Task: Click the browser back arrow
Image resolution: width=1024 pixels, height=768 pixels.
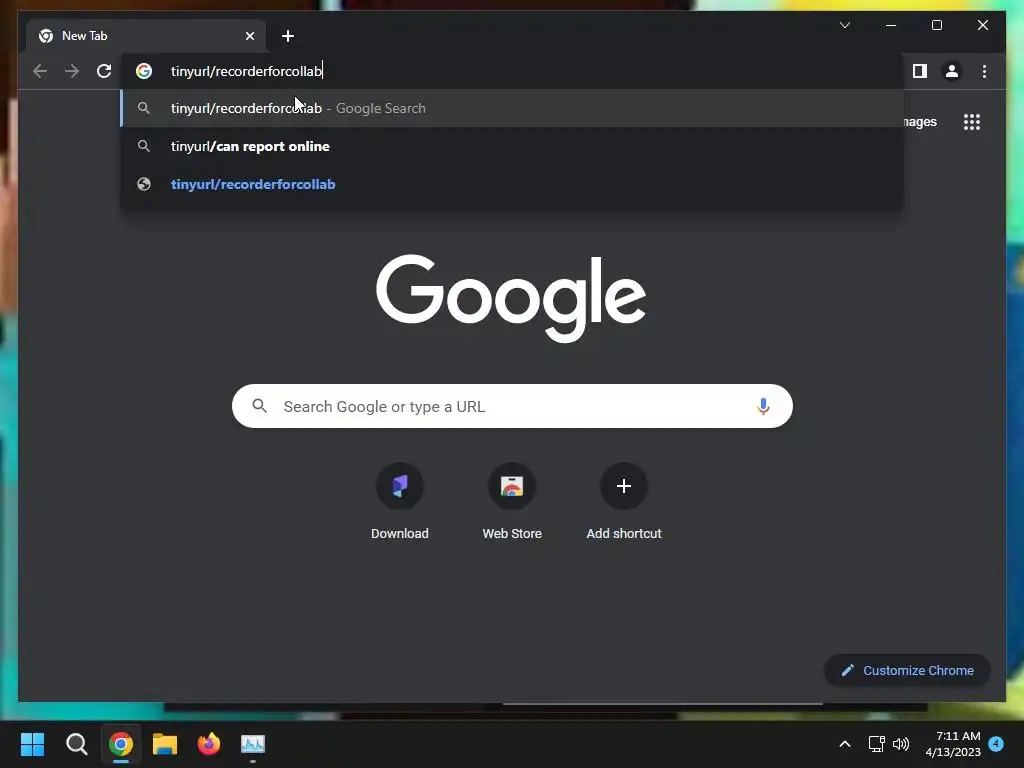Action: (40, 71)
